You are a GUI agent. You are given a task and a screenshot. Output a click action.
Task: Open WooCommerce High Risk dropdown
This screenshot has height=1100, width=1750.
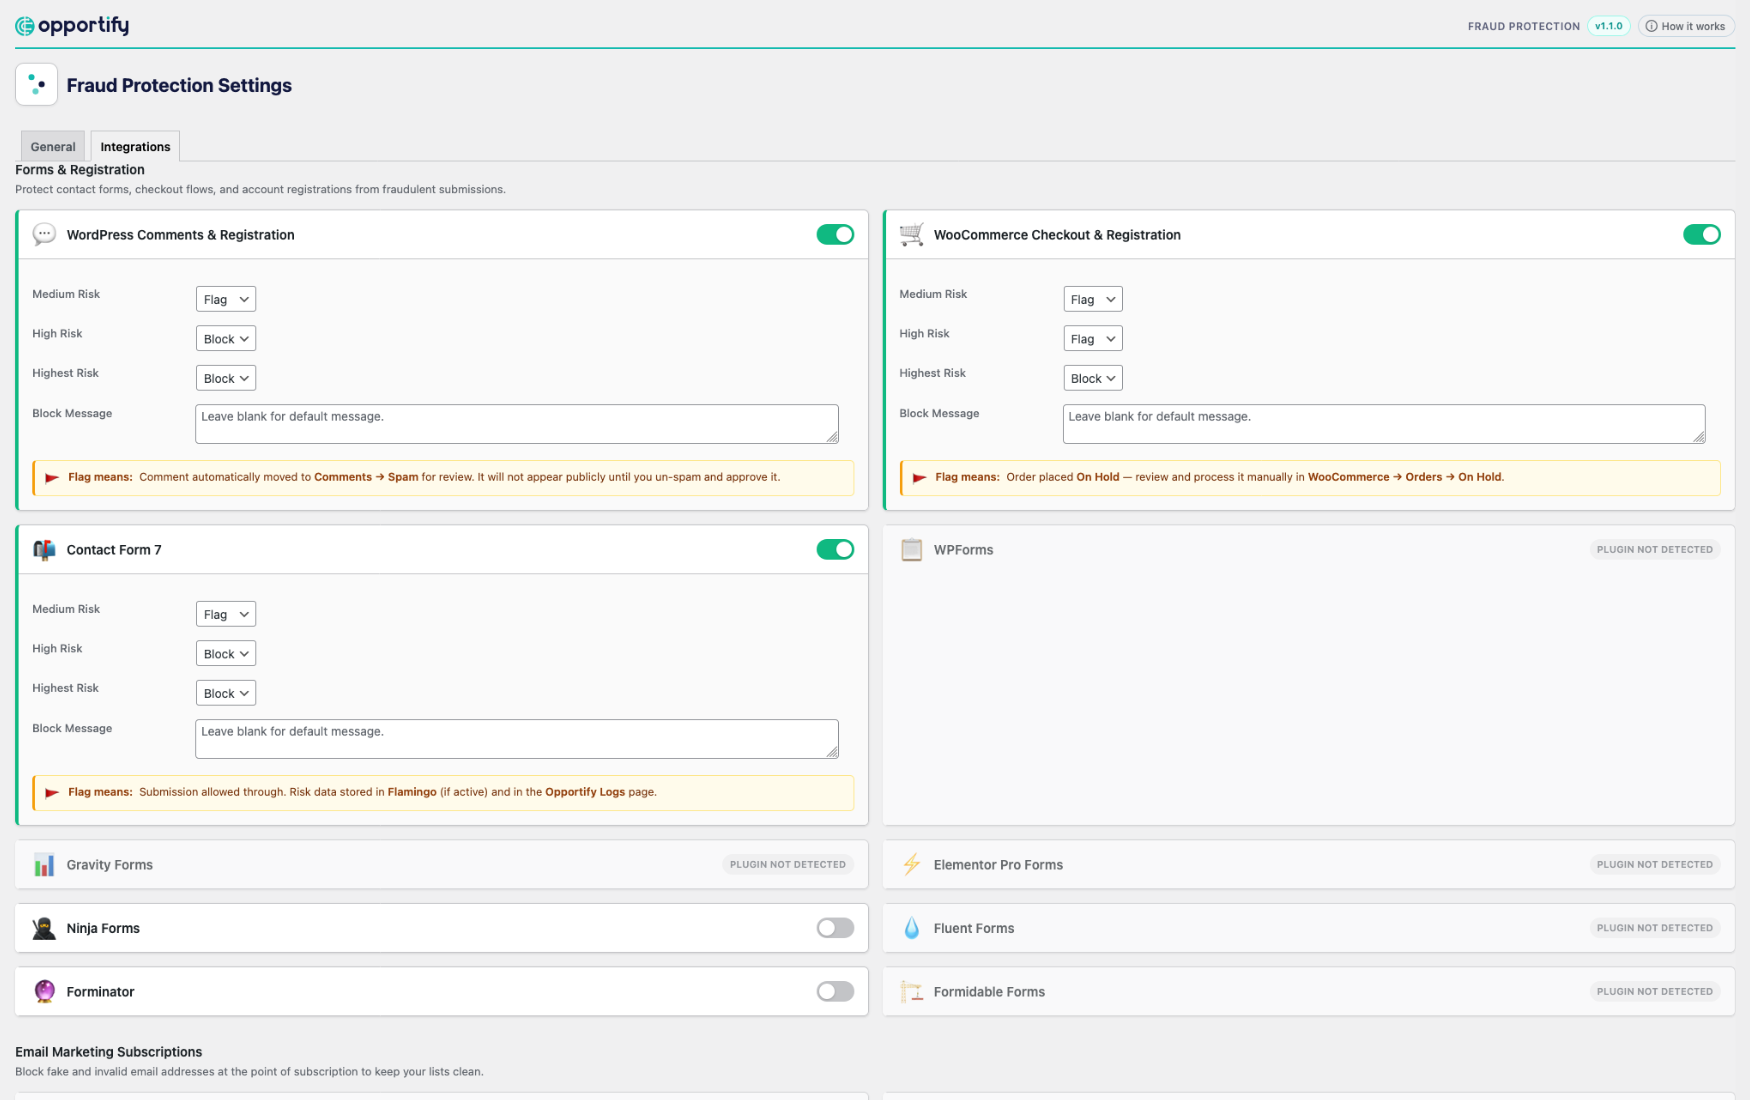tap(1093, 339)
